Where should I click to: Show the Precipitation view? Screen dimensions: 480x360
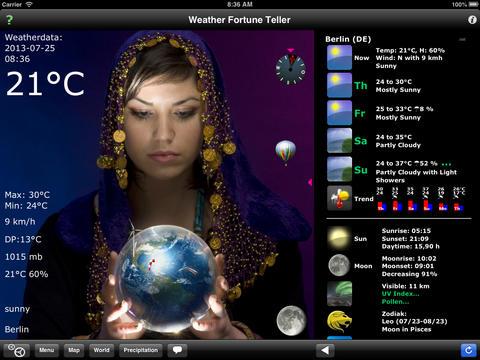click(141, 350)
